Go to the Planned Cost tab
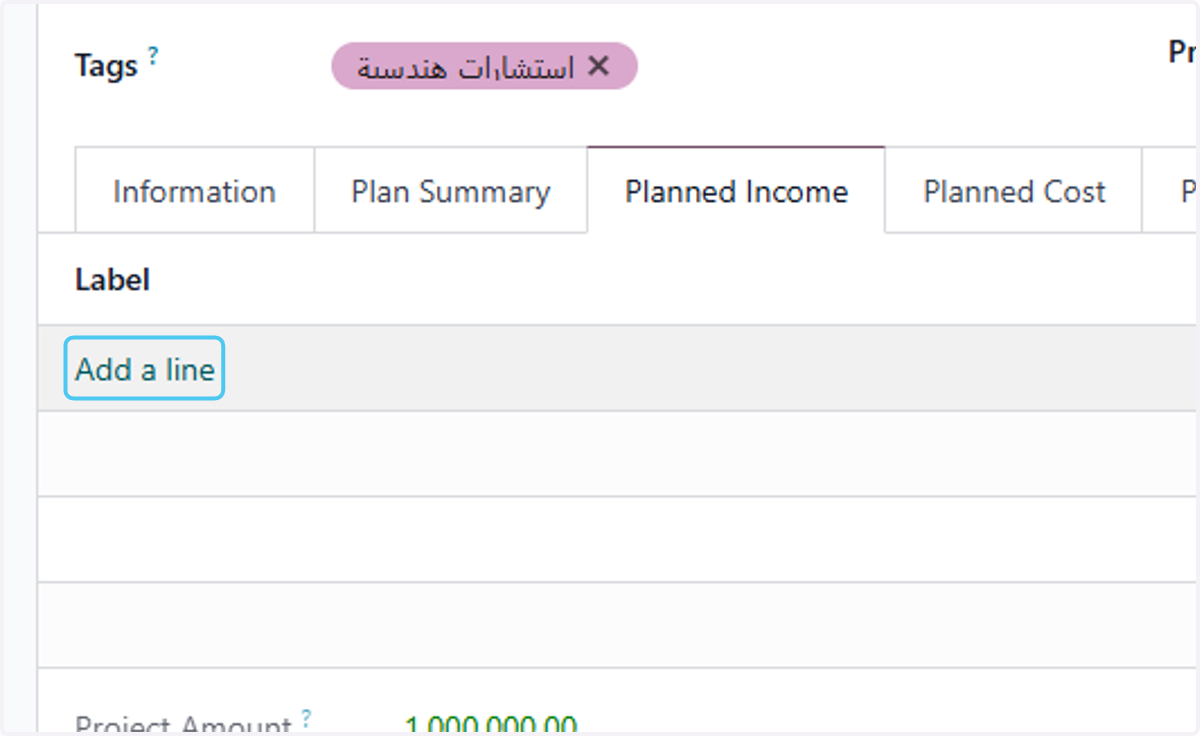This screenshot has height=736, width=1200. (1014, 191)
